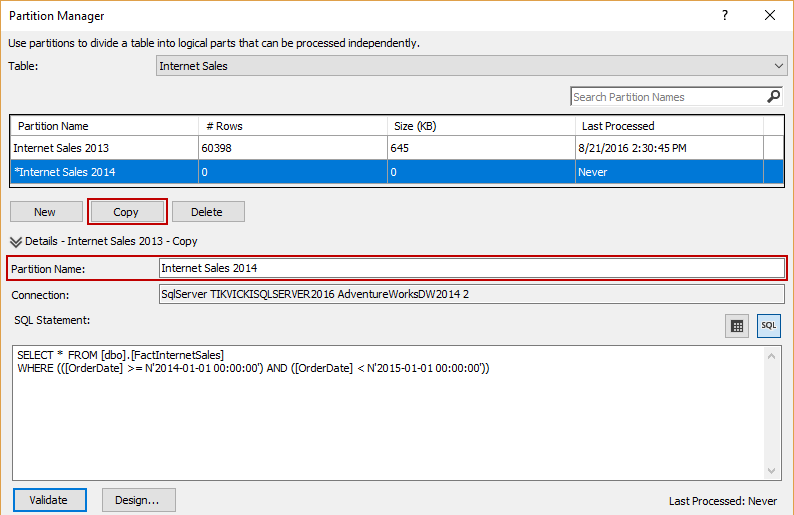794x515 pixels.
Task: Sort by the Last Processed column header
Action: pos(668,126)
